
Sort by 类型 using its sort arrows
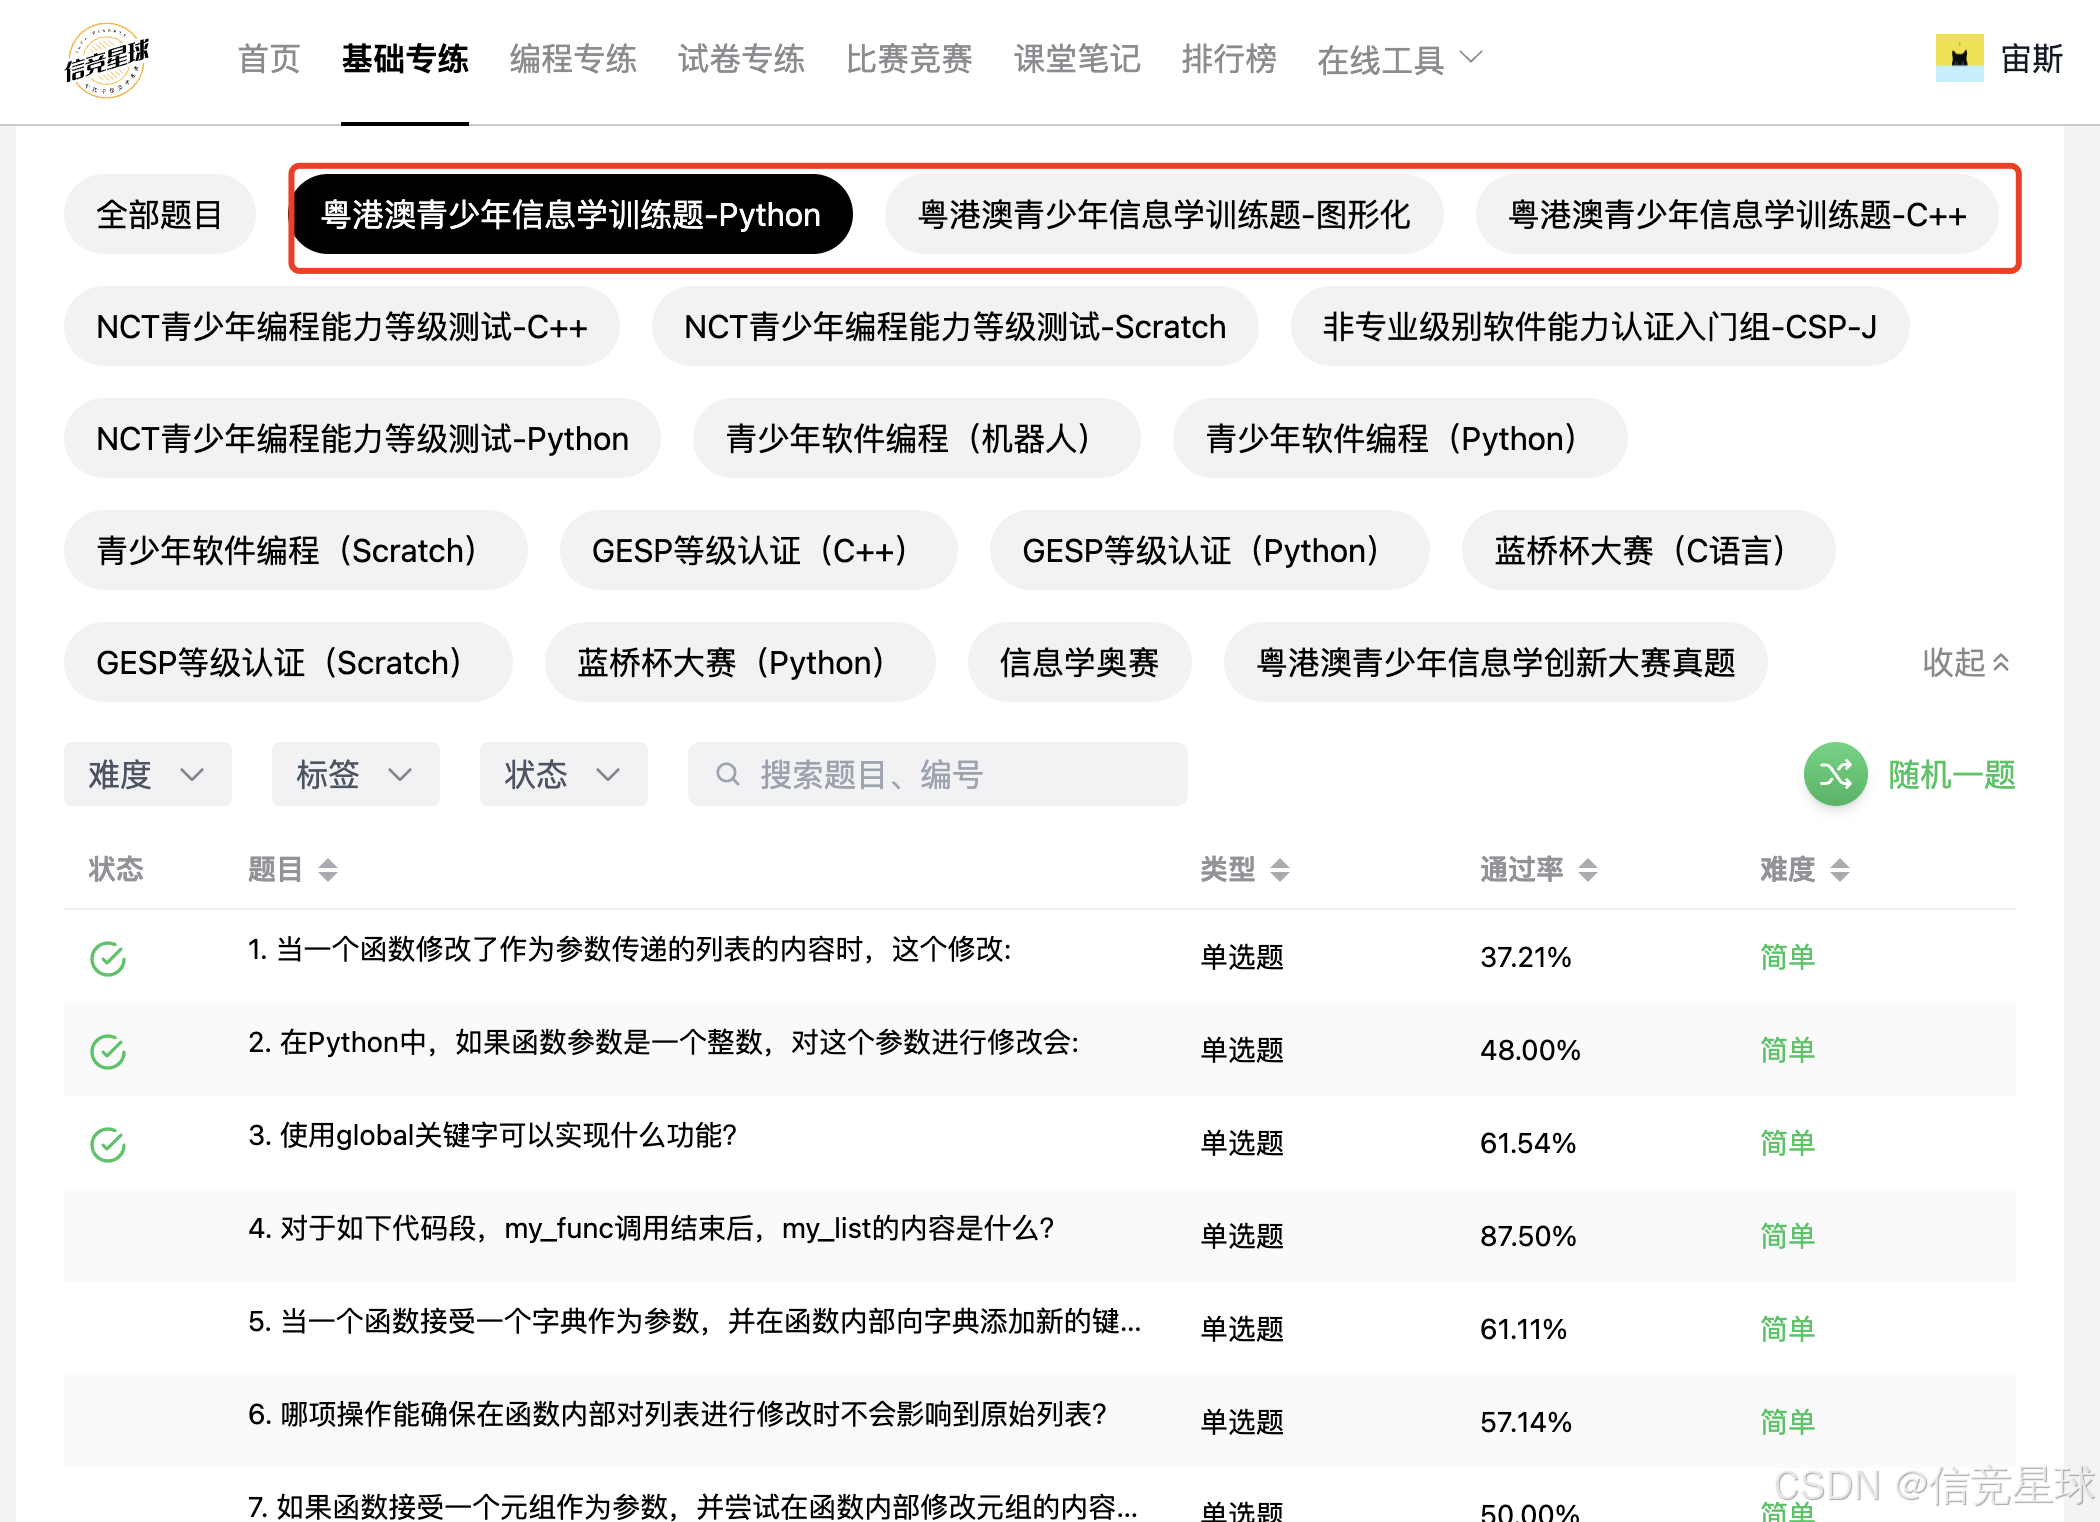(1280, 870)
